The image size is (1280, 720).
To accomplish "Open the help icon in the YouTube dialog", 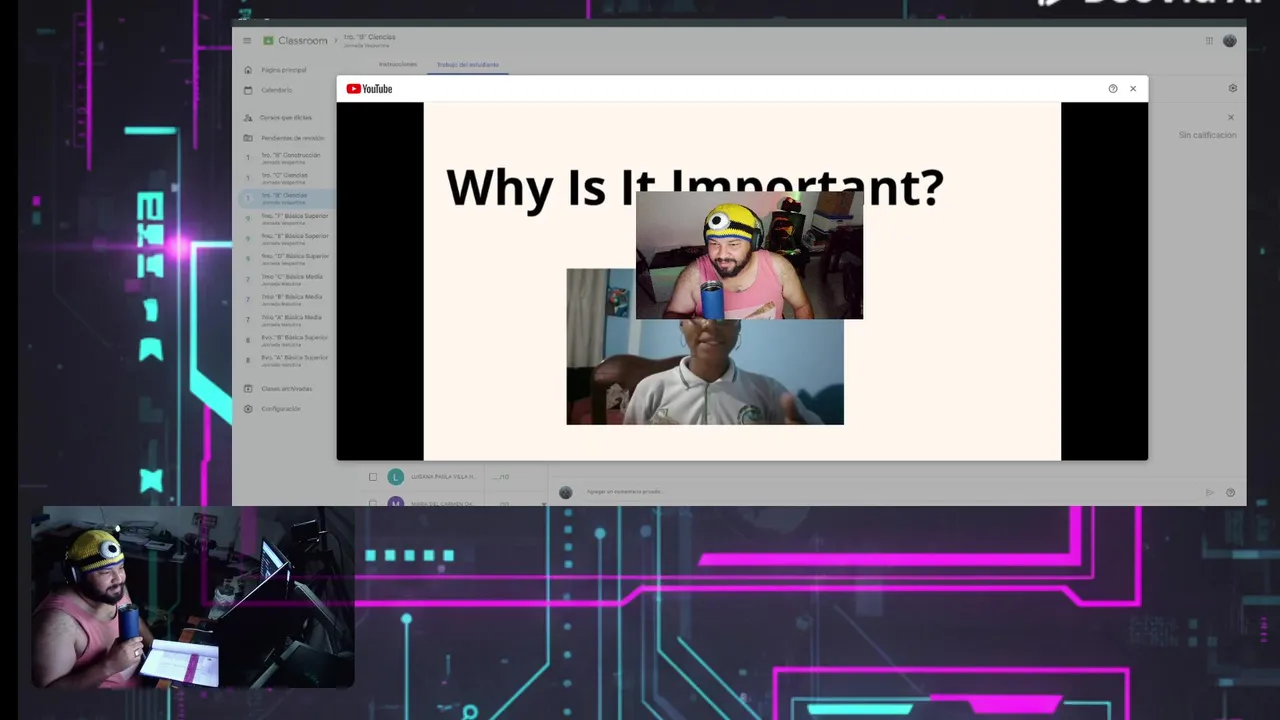I will point(1113,89).
